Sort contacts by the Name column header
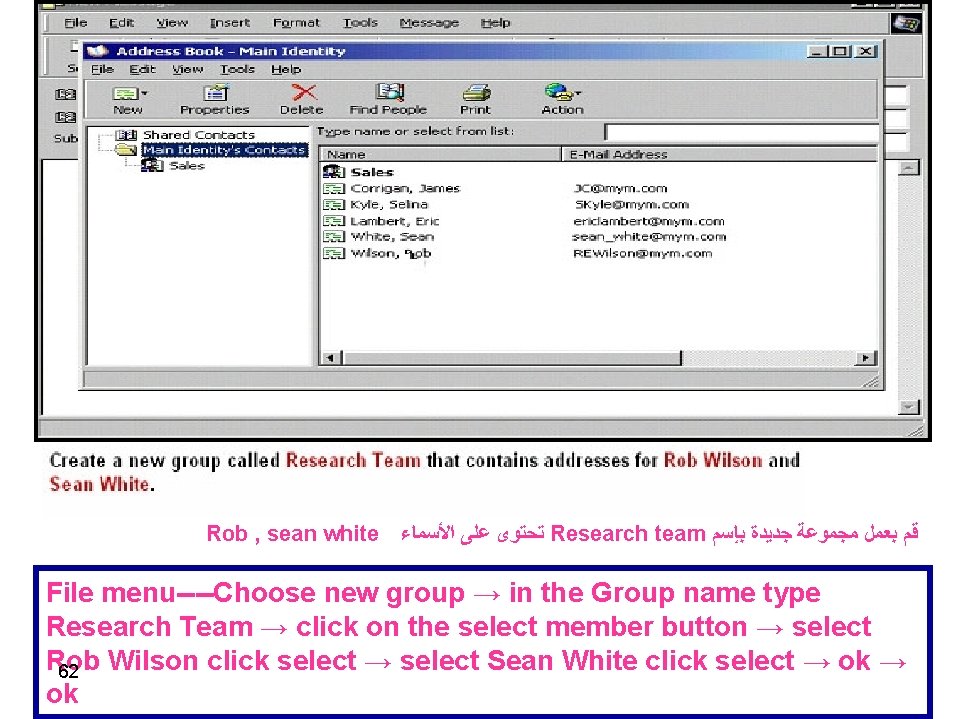959x719 pixels. [x=440, y=154]
